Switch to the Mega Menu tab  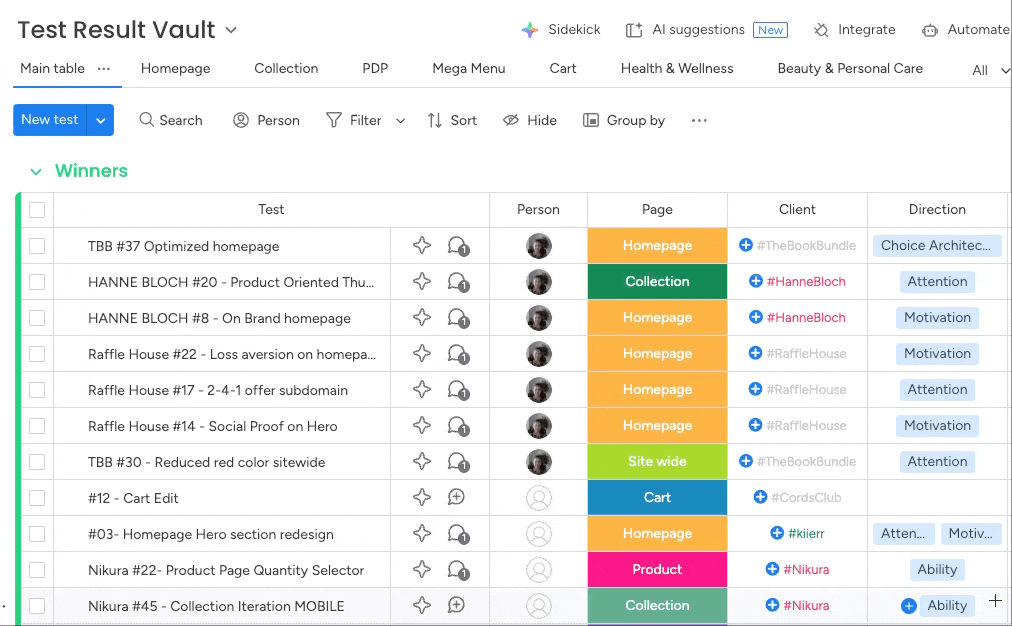[468, 69]
